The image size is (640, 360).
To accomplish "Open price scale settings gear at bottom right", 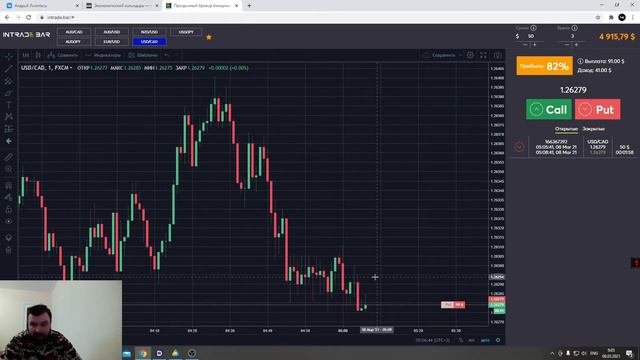I will click(498, 340).
